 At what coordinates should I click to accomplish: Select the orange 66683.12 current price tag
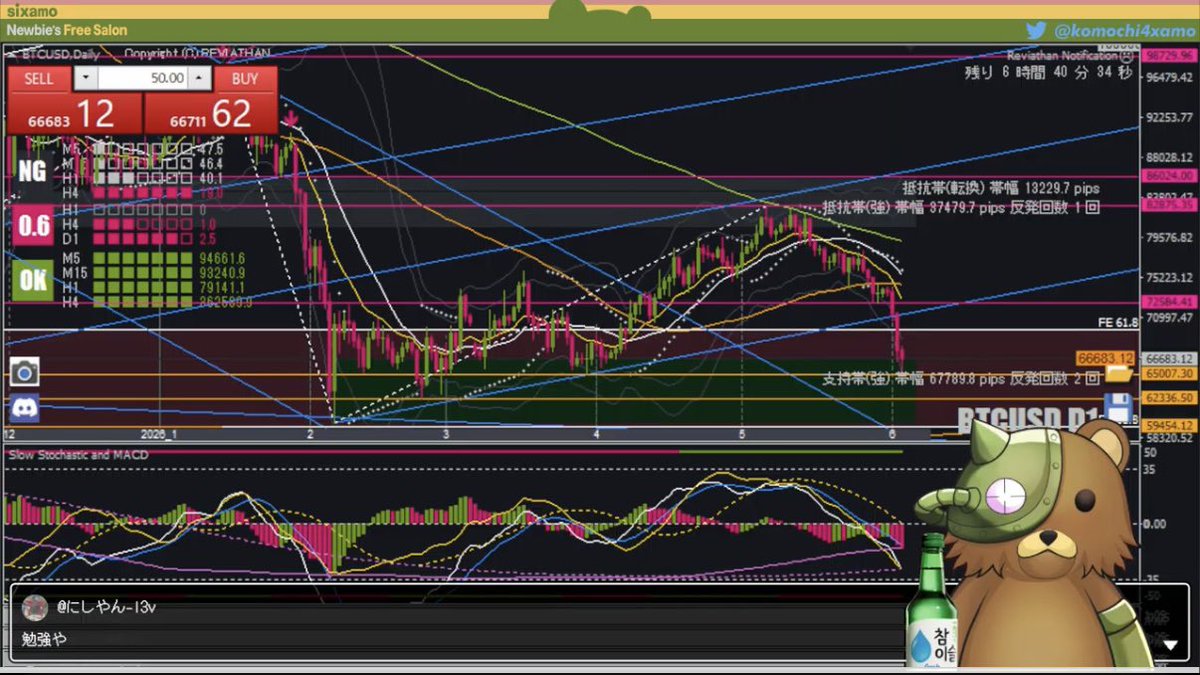1105,357
